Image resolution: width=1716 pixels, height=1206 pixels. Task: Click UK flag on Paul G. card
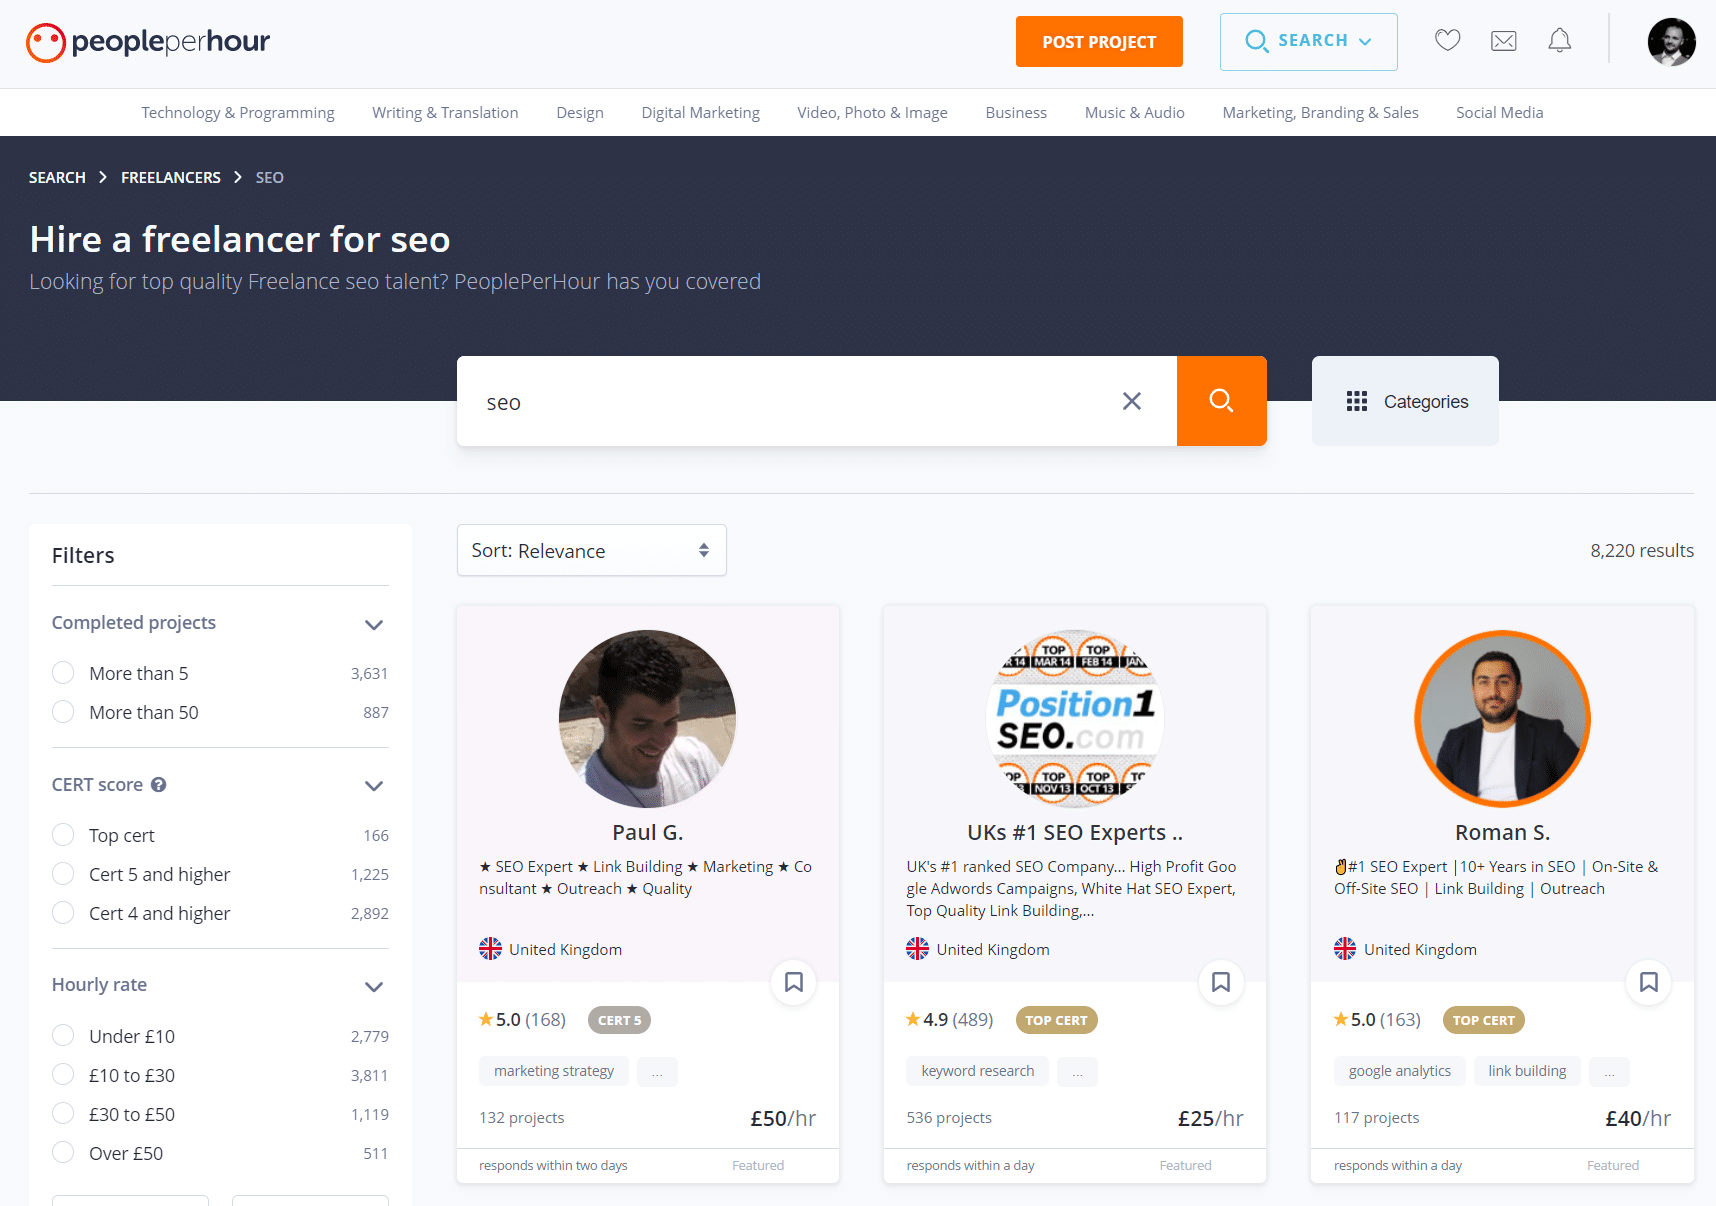click(490, 949)
